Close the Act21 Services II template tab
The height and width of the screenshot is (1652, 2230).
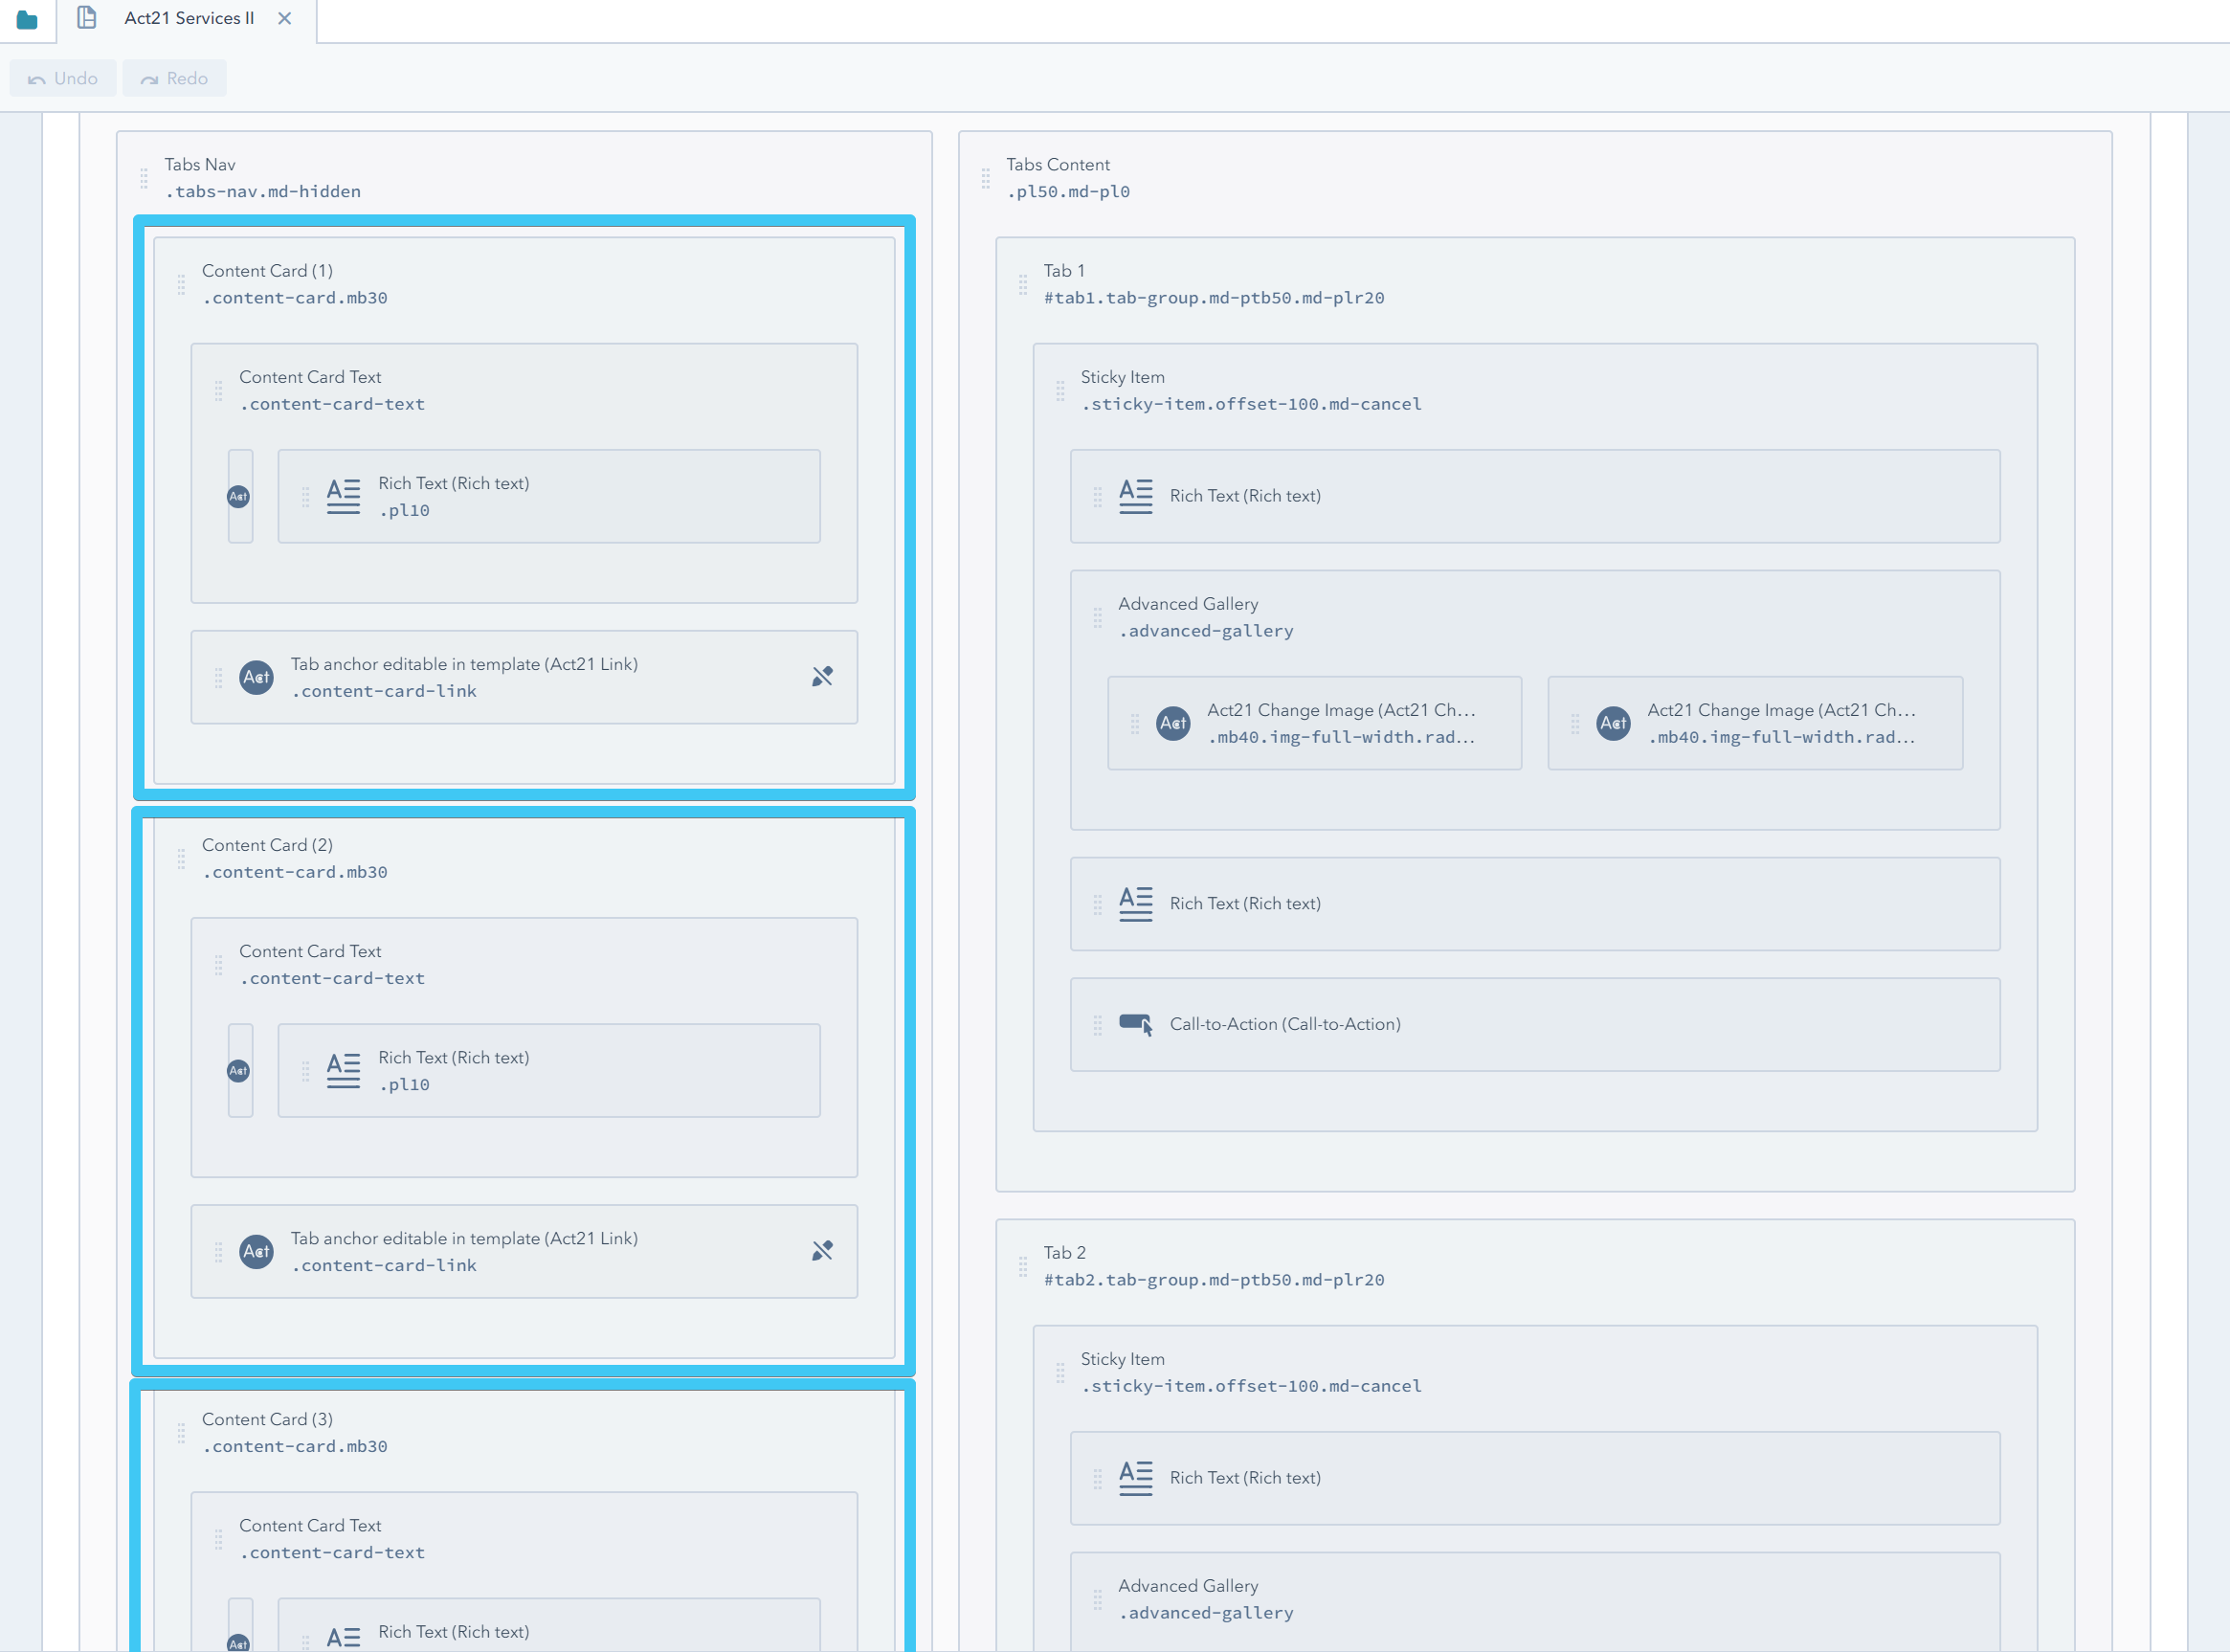pyautogui.click(x=284, y=17)
